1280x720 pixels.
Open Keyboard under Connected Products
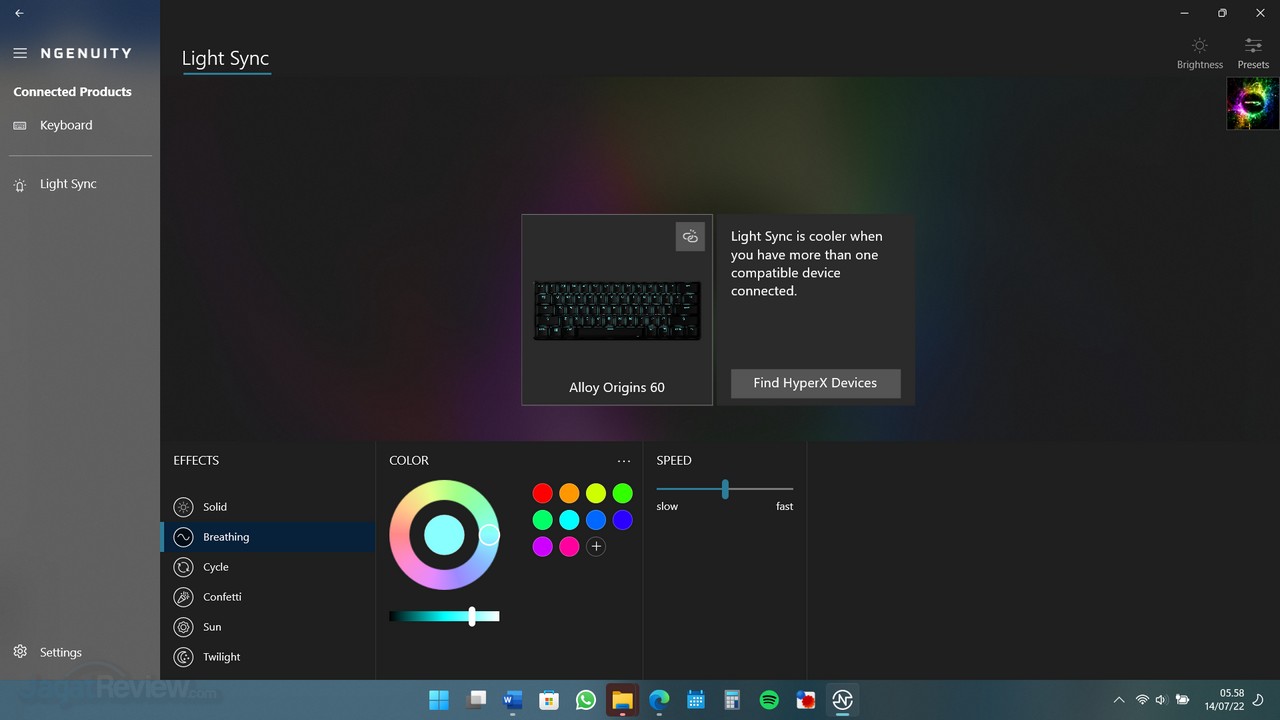click(x=66, y=125)
